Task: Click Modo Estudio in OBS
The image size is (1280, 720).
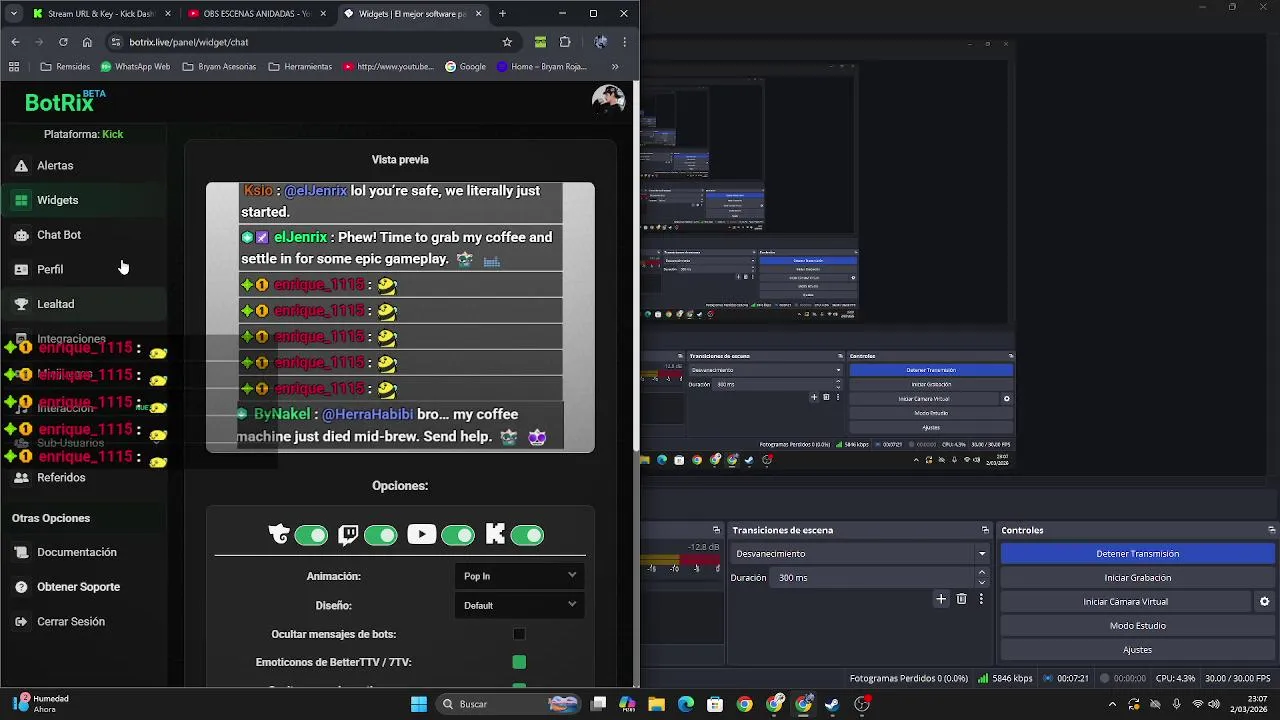Action: pos(1137,626)
